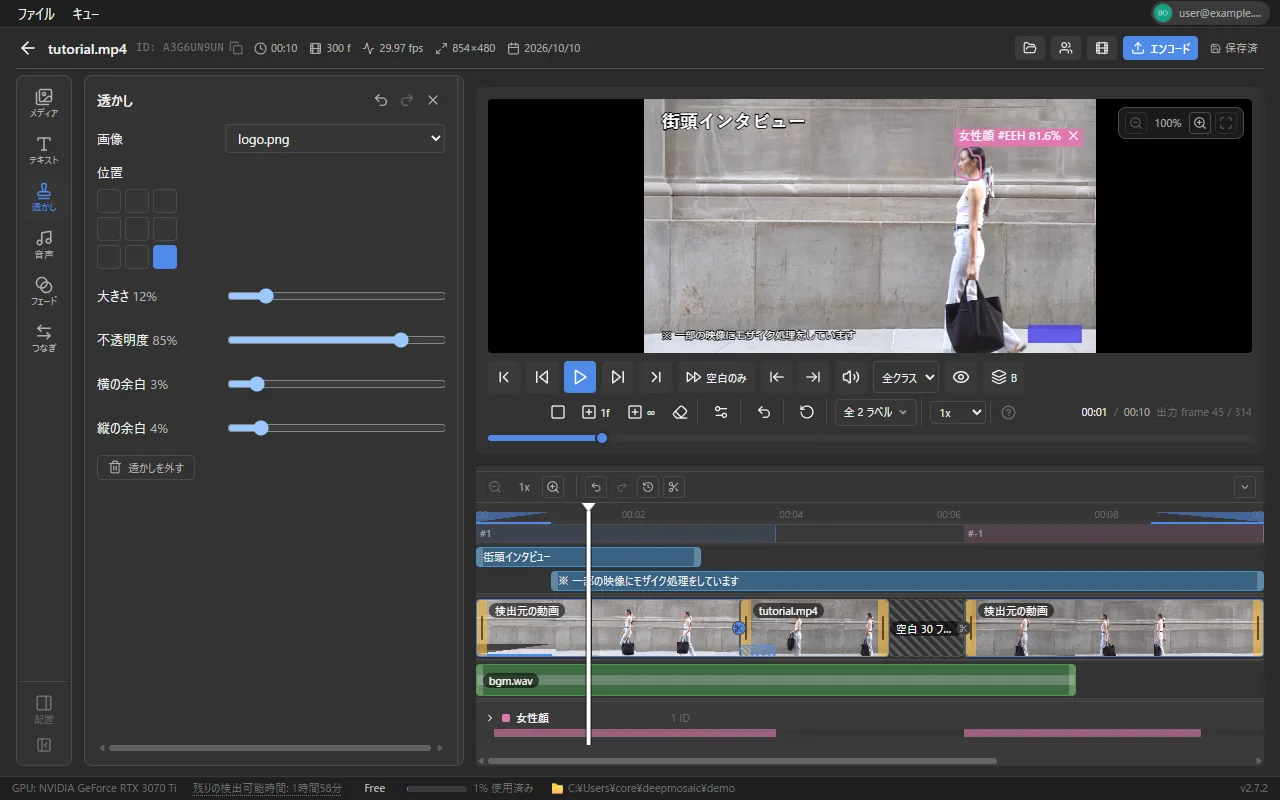Toggle the layers B button
This screenshot has height=800, width=1280.
coord(1004,377)
